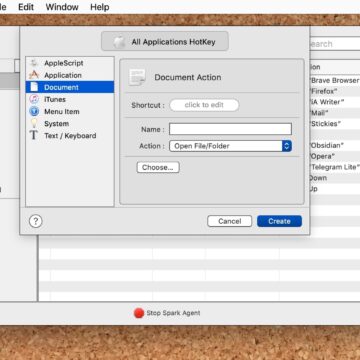Open the Help menu
The image size is (360, 360).
tap(100, 7)
